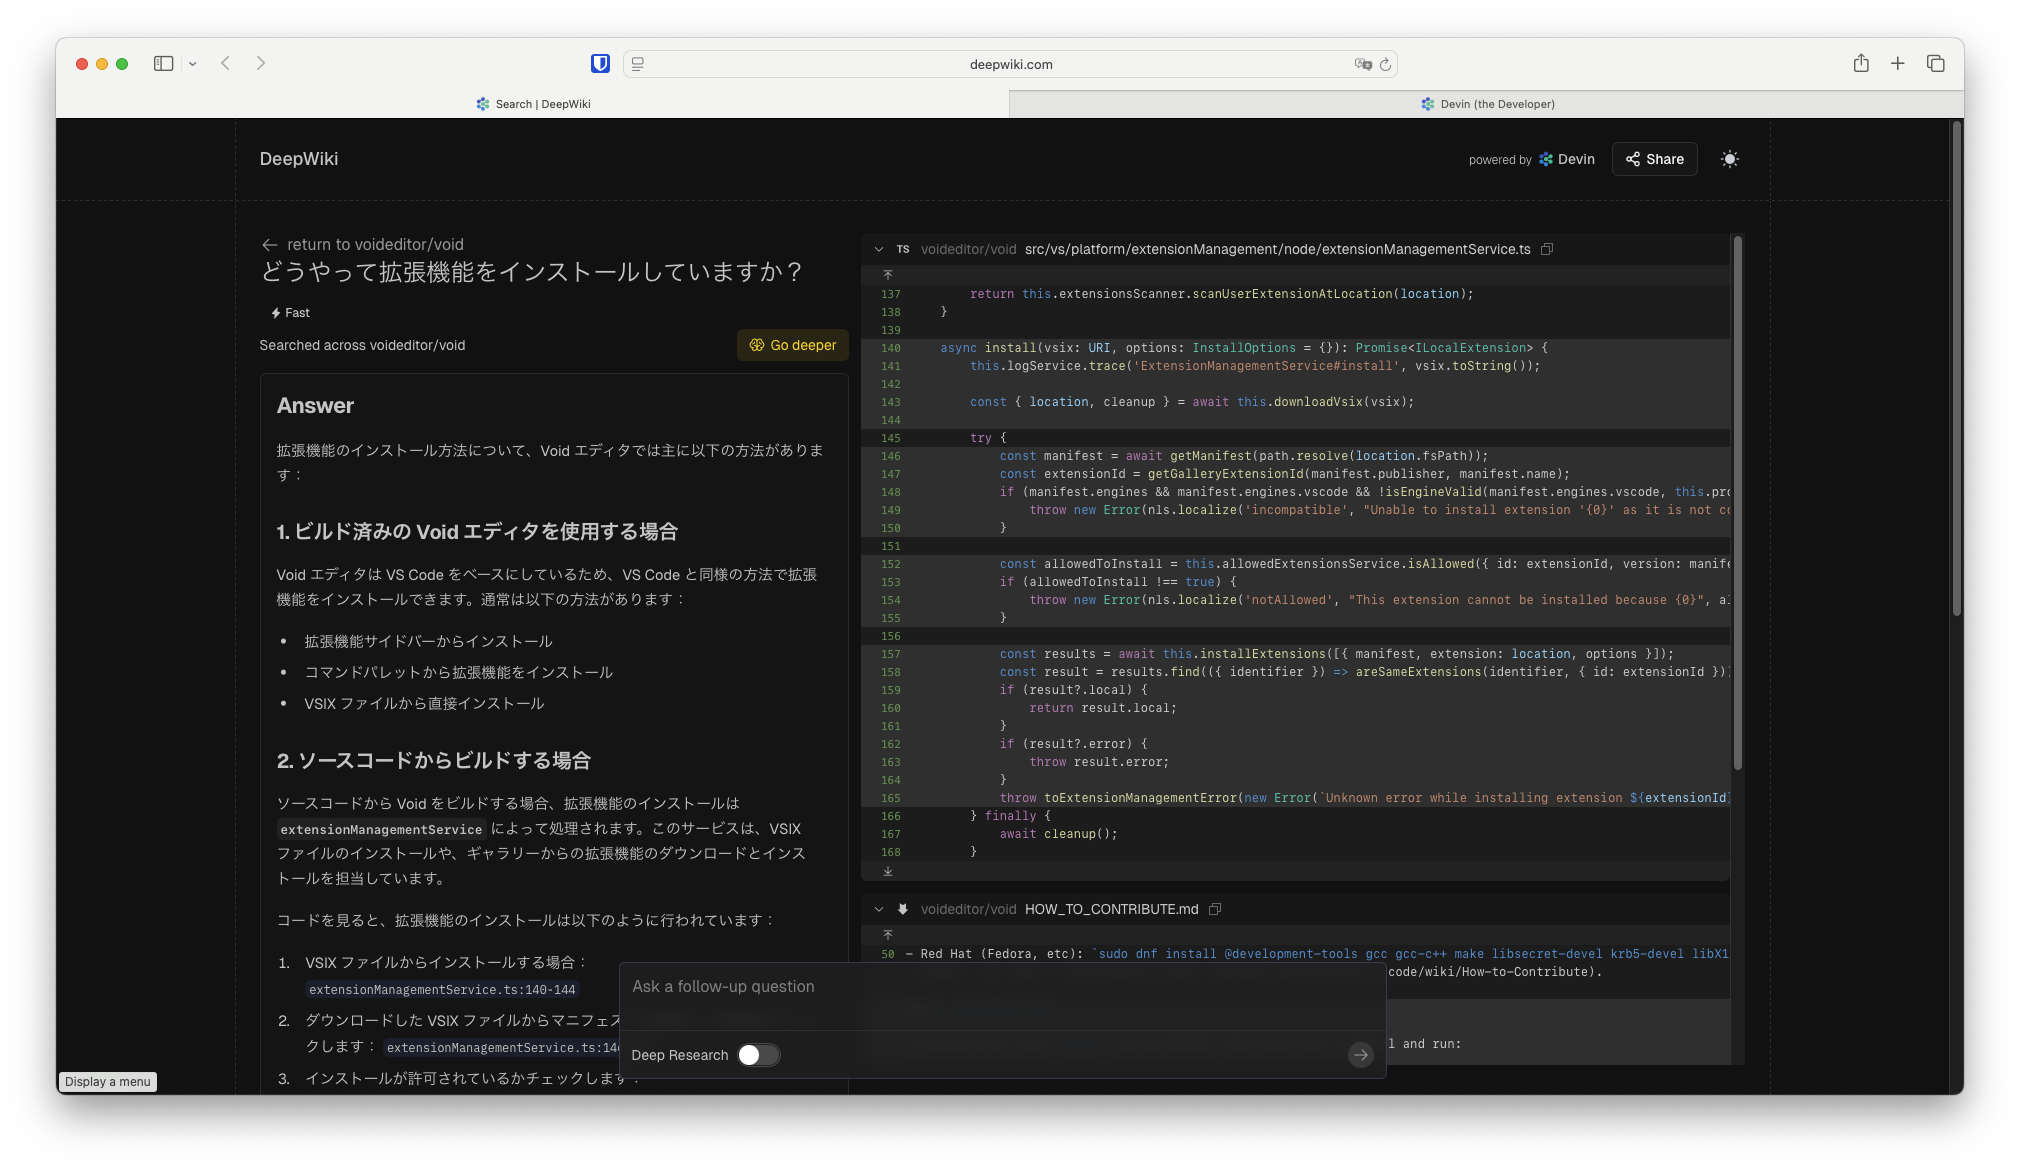Click the Share button
Screen dimensions: 2020x1169
(x=1654, y=159)
